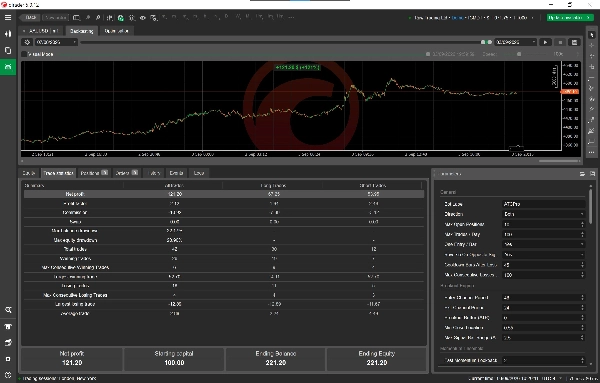Select the Net profit row in statistics
Viewport: 600px width, 383px height.
click(x=224, y=194)
